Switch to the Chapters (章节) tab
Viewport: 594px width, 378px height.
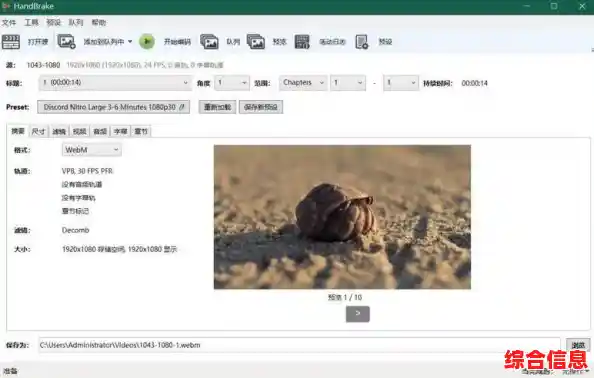[x=141, y=131]
